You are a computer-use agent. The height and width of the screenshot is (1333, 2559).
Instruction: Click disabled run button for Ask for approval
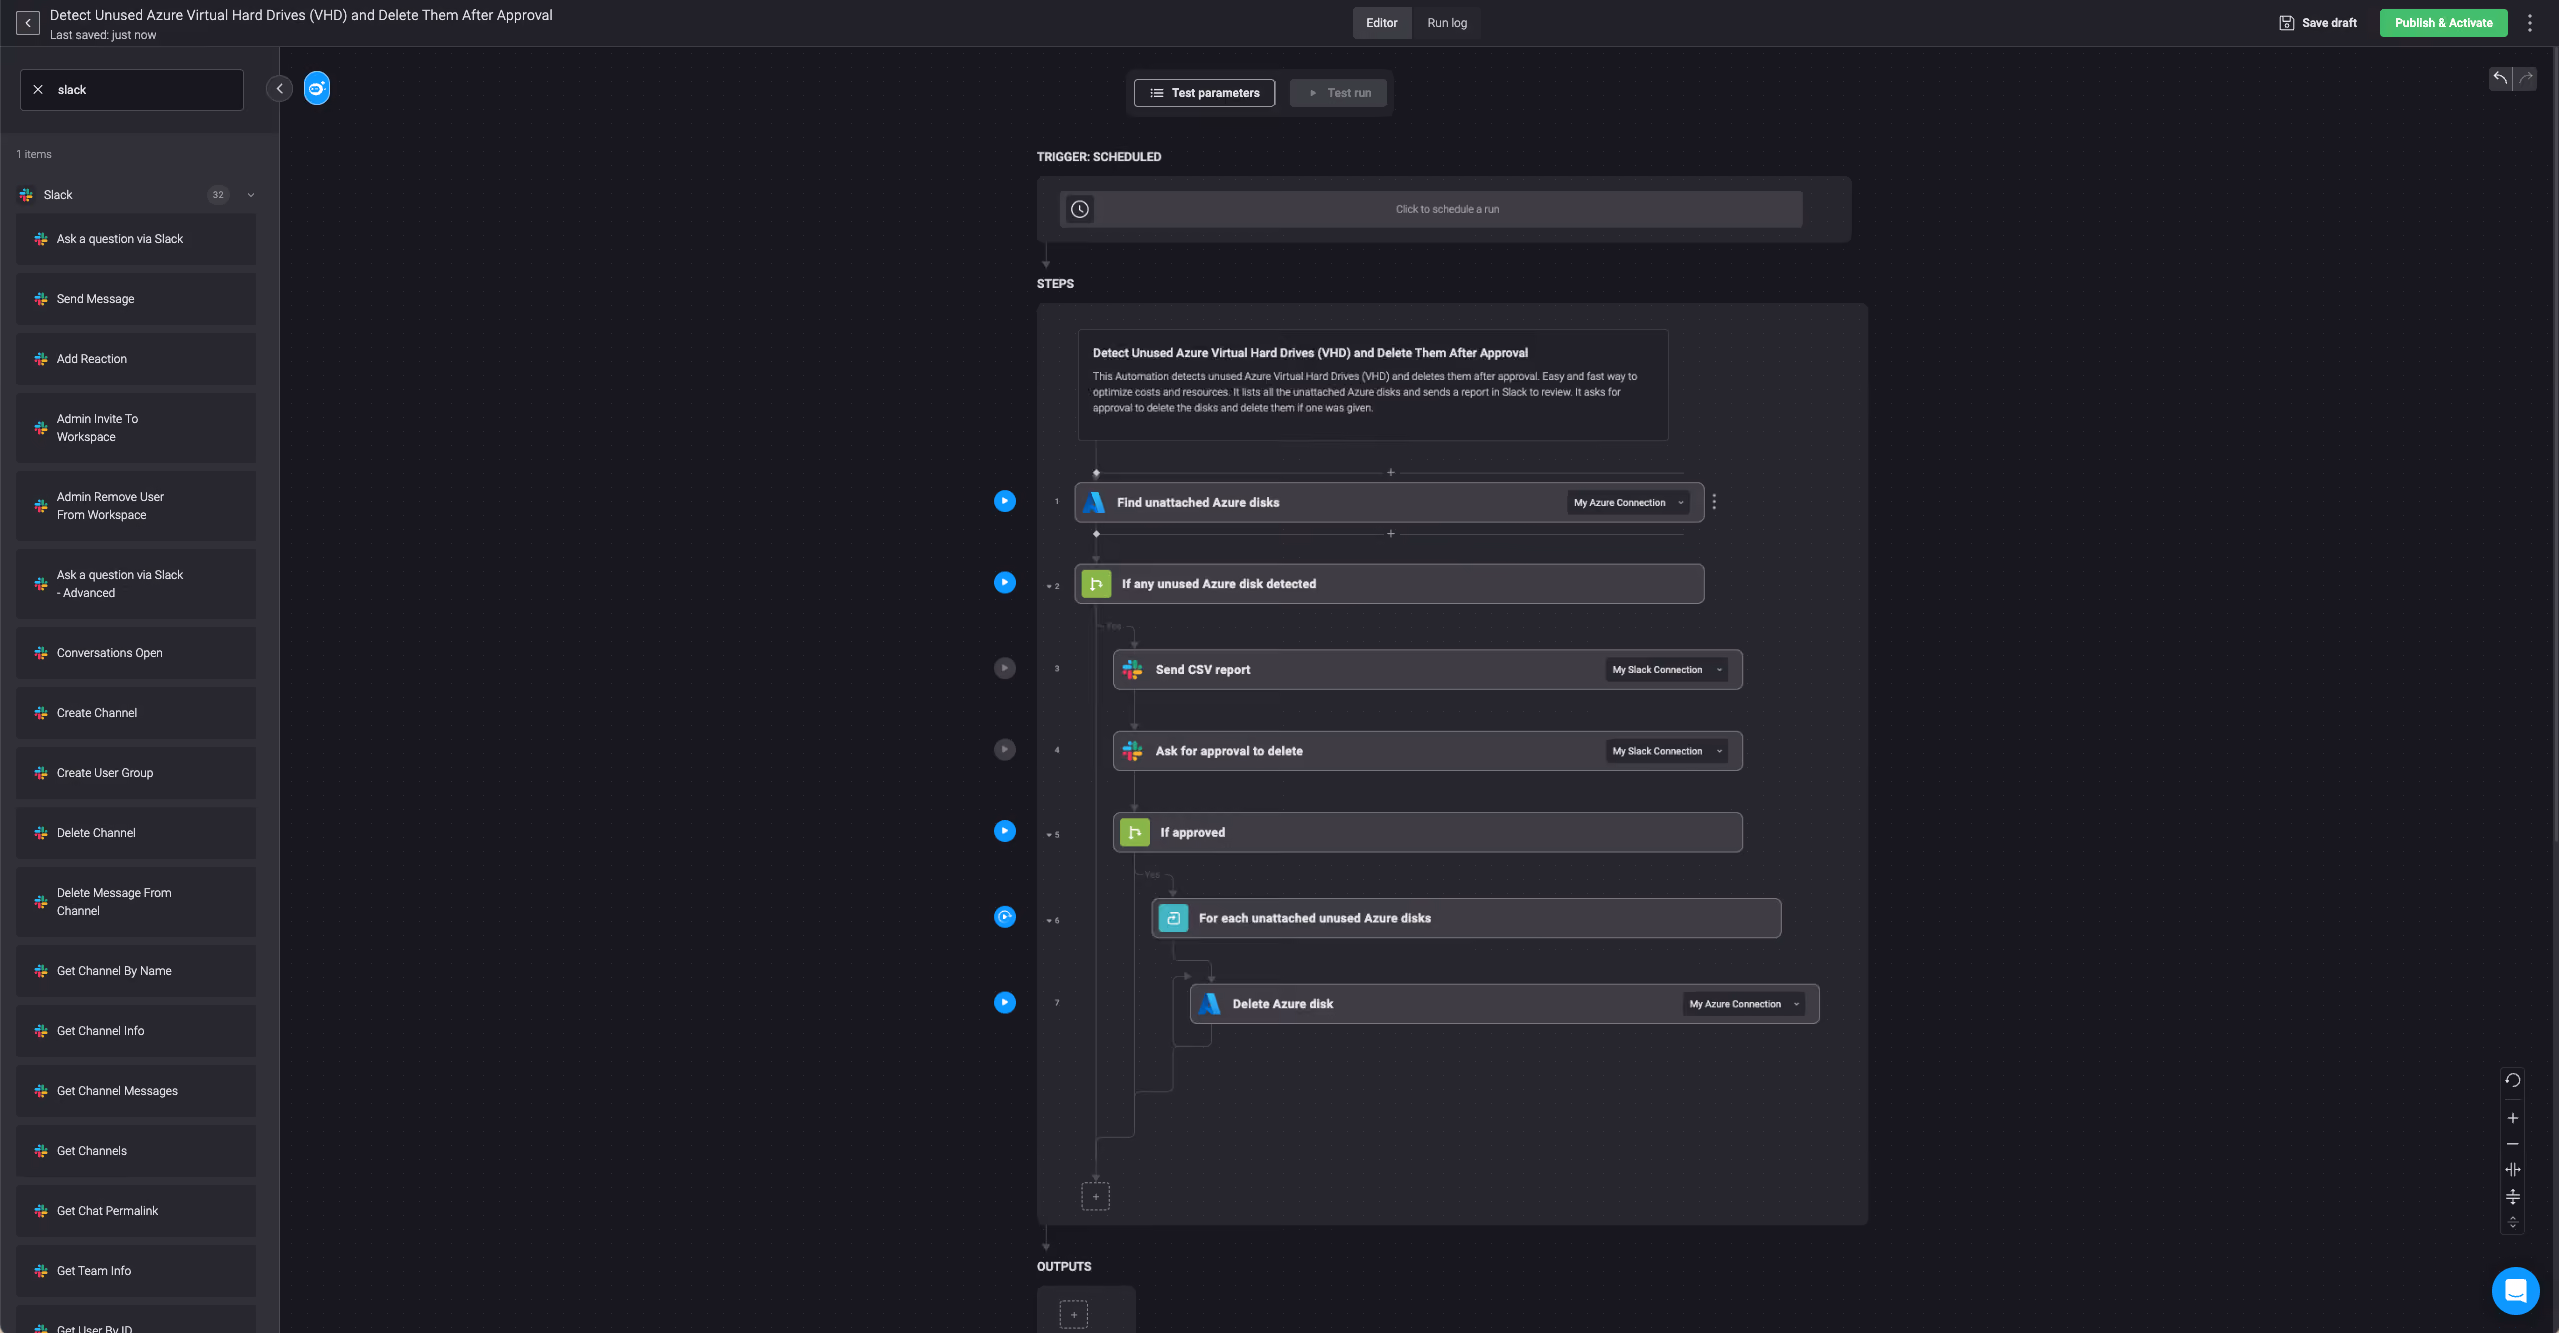[x=1005, y=749]
